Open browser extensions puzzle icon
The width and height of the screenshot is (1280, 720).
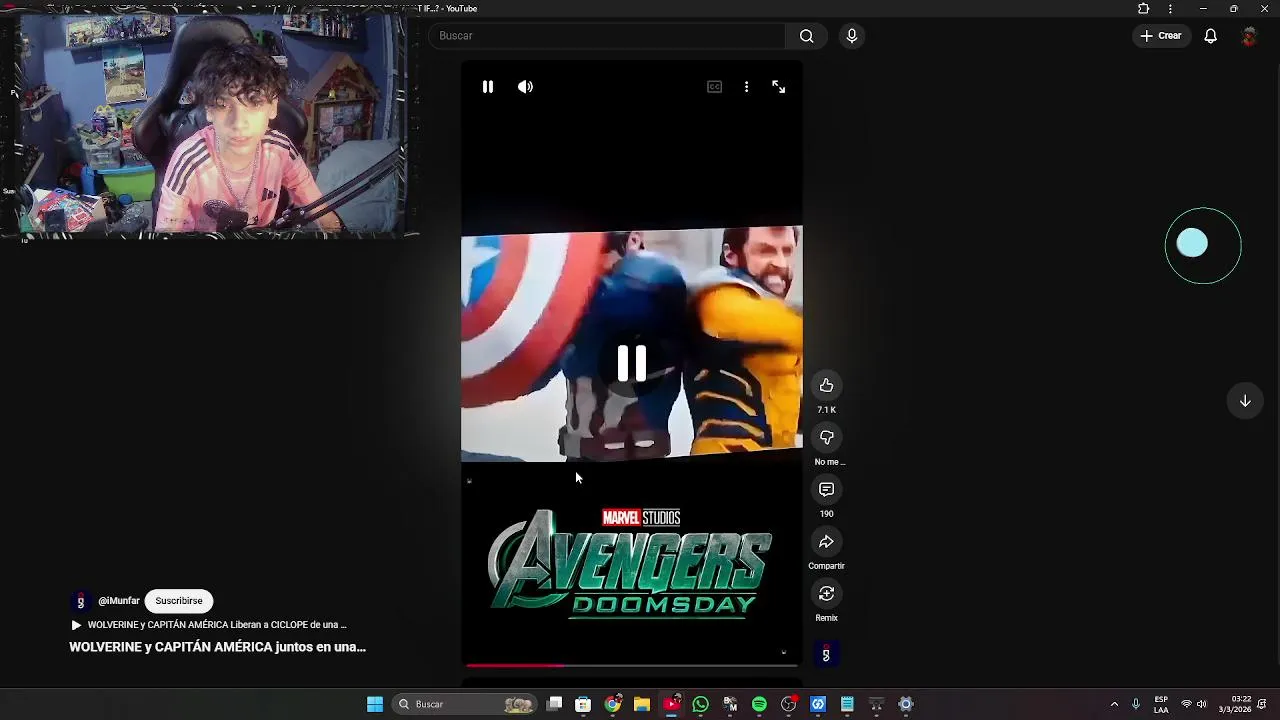(1143, 9)
